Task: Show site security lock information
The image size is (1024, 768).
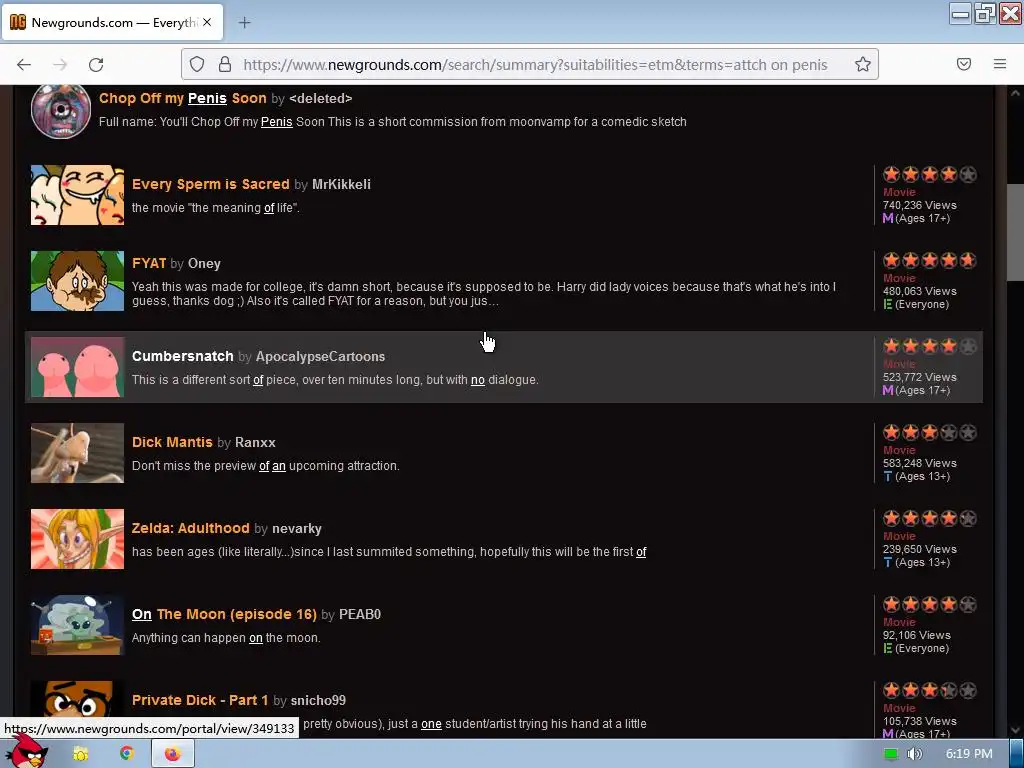Action: tap(225, 64)
